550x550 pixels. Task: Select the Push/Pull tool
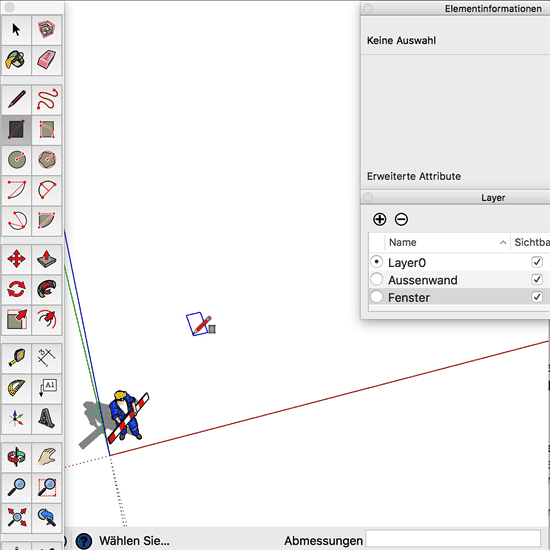click(47, 260)
